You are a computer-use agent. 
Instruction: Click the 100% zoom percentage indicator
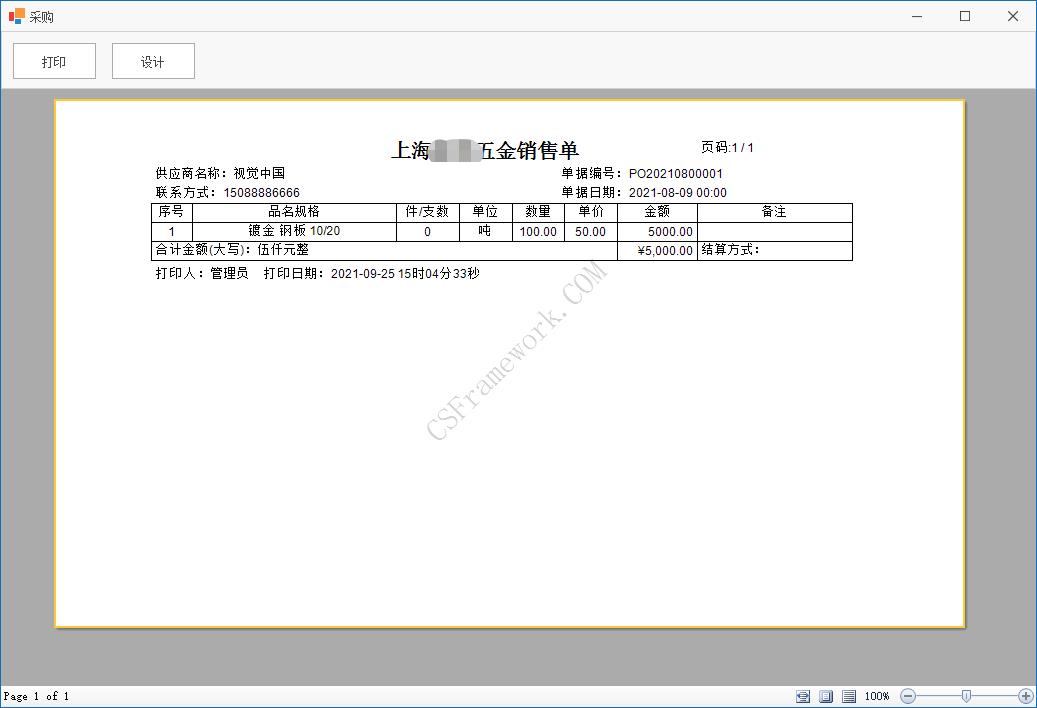click(877, 695)
